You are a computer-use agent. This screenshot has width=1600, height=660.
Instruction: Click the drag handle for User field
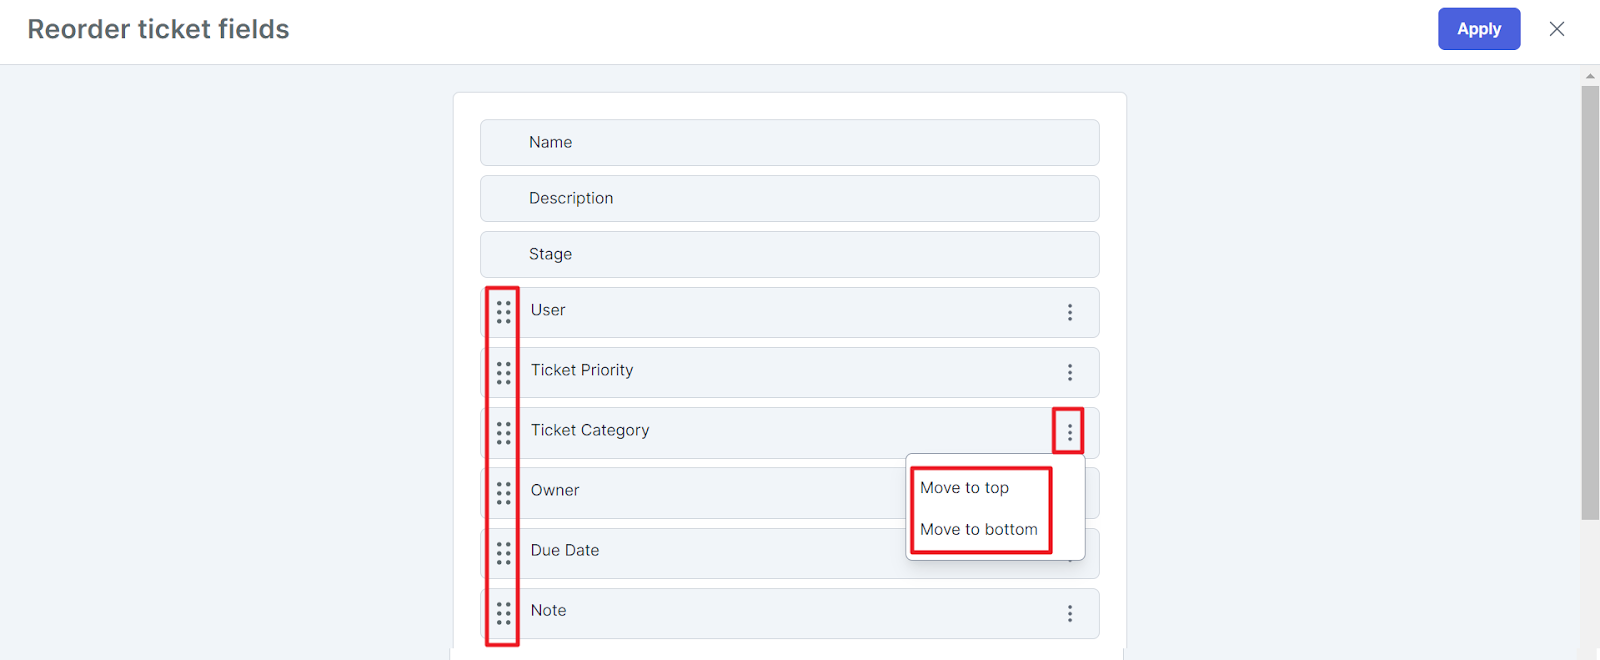click(503, 312)
